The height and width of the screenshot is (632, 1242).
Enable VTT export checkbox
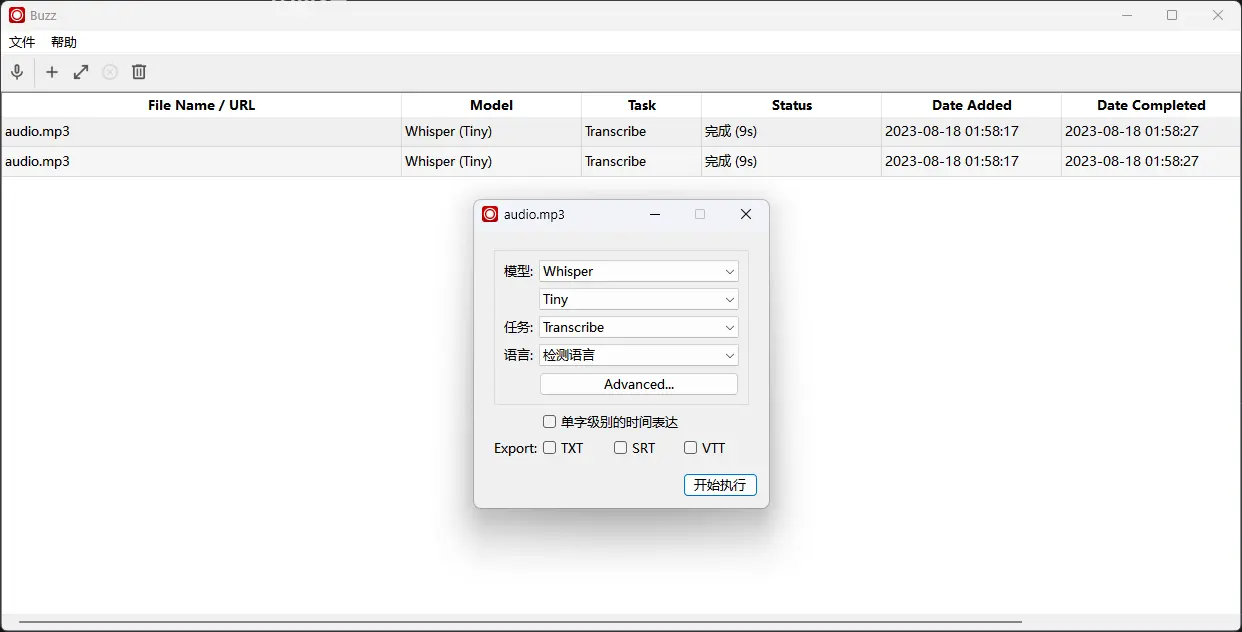pyautogui.click(x=690, y=448)
